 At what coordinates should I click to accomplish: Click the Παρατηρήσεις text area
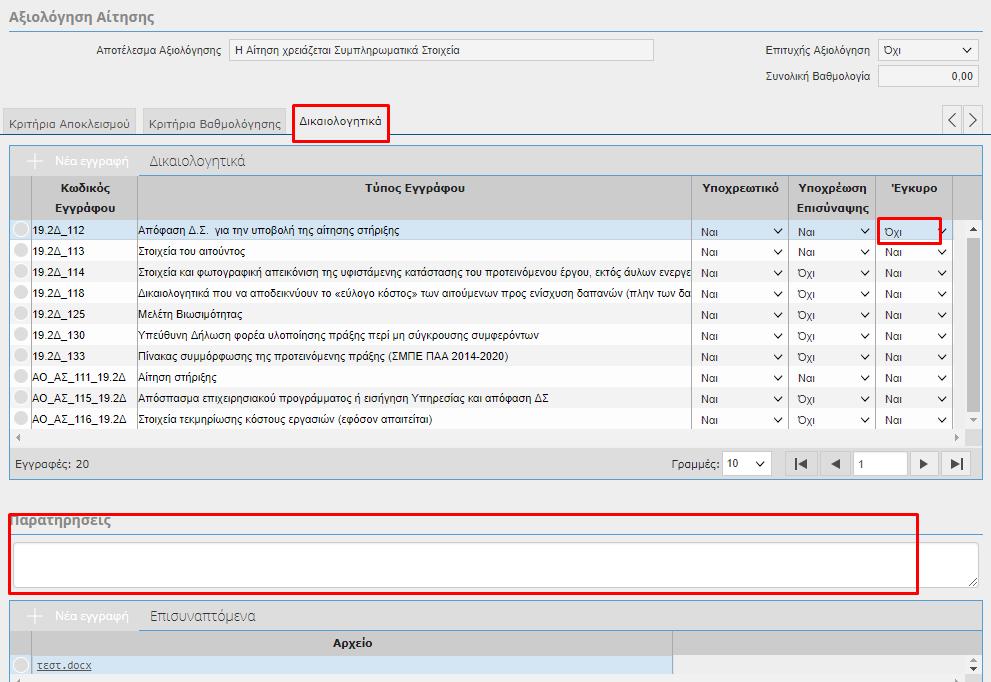pos(495,565)
